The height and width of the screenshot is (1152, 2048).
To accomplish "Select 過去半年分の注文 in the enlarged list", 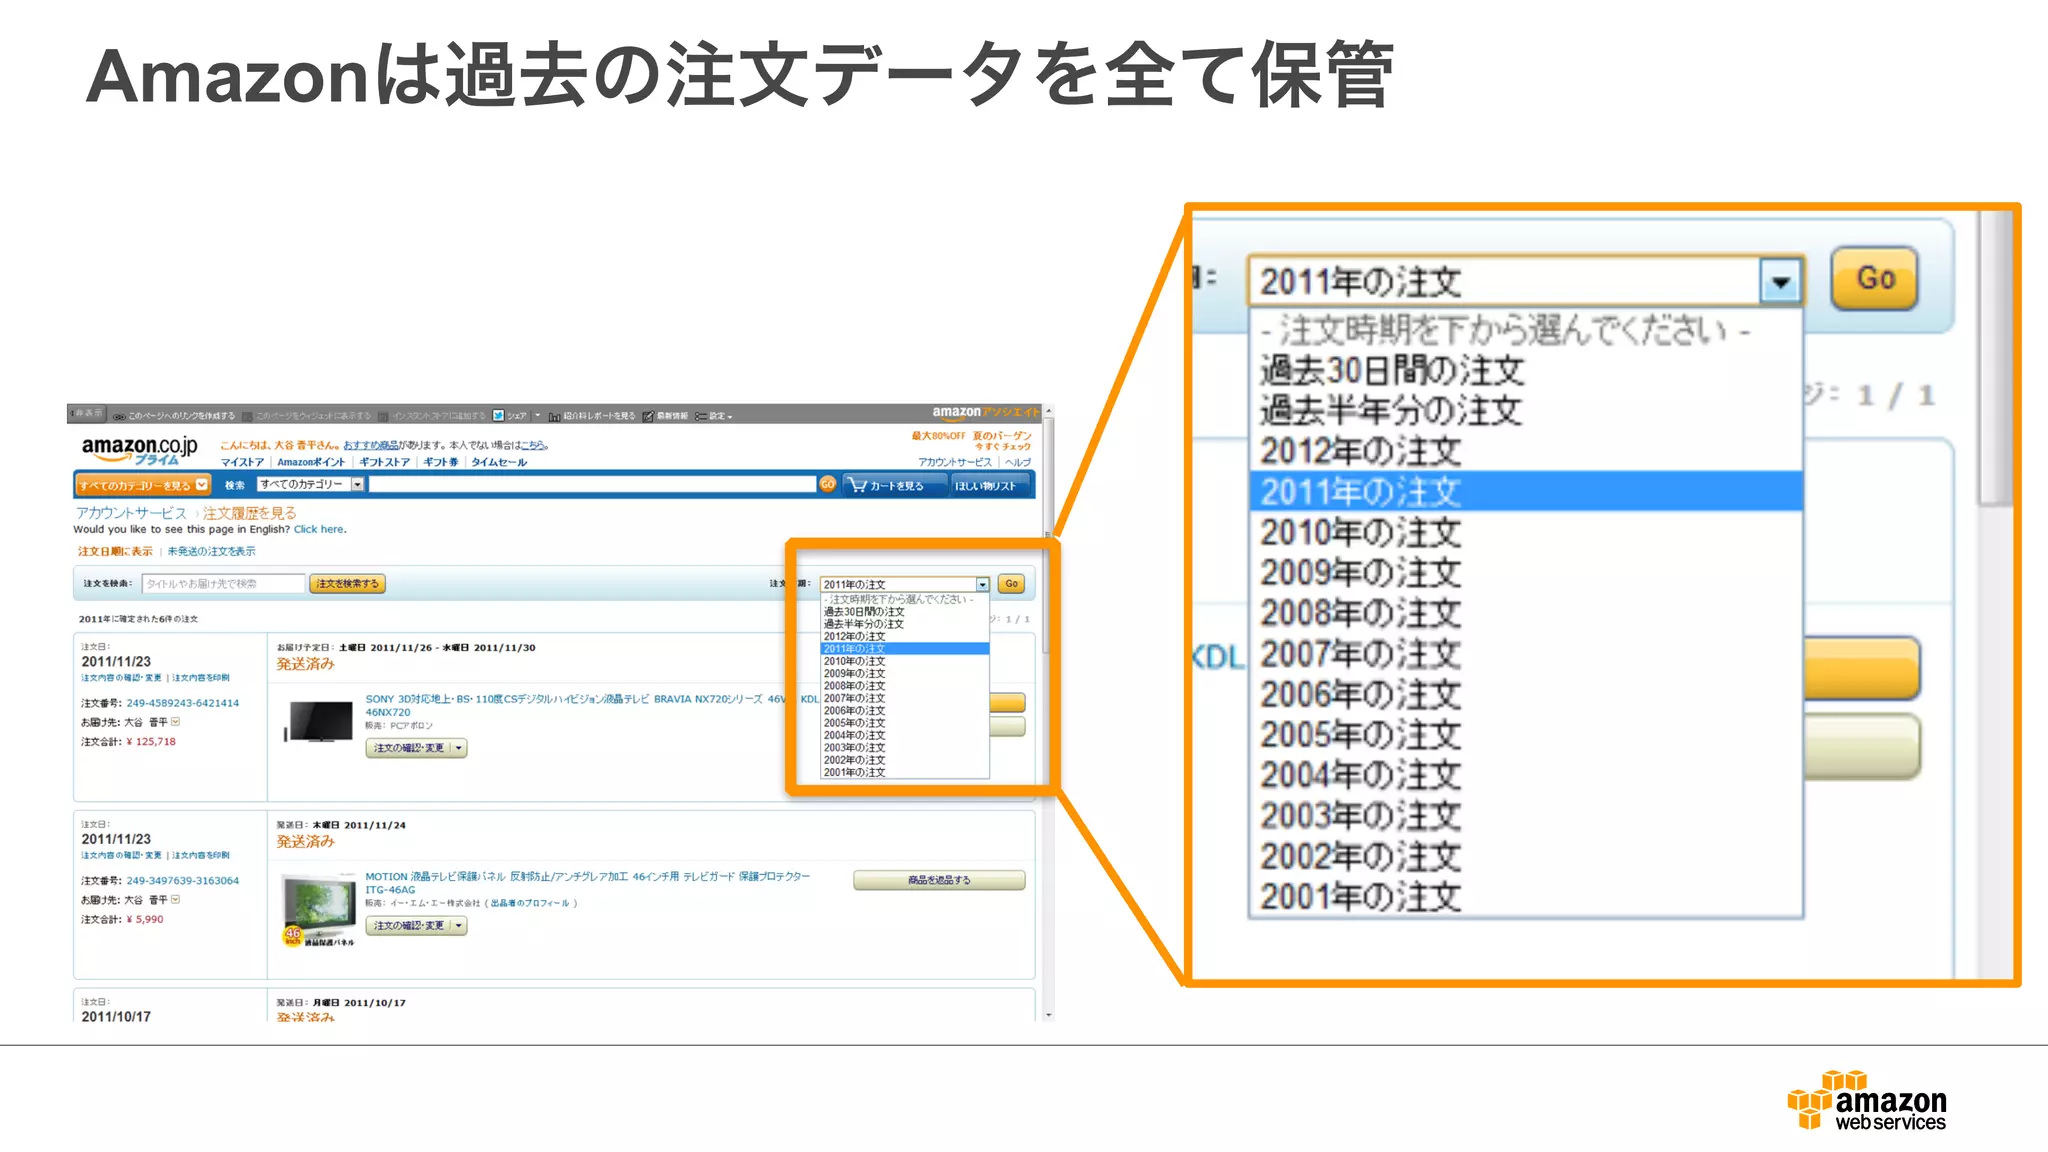I will click(x=1525, y=410).
